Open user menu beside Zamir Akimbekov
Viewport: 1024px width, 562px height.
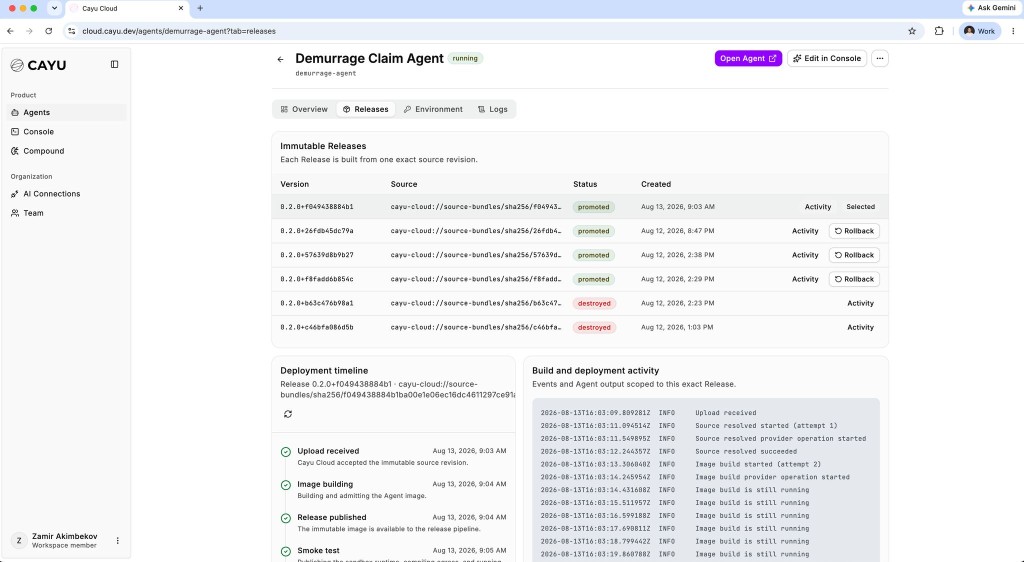[x=118, y=540]
